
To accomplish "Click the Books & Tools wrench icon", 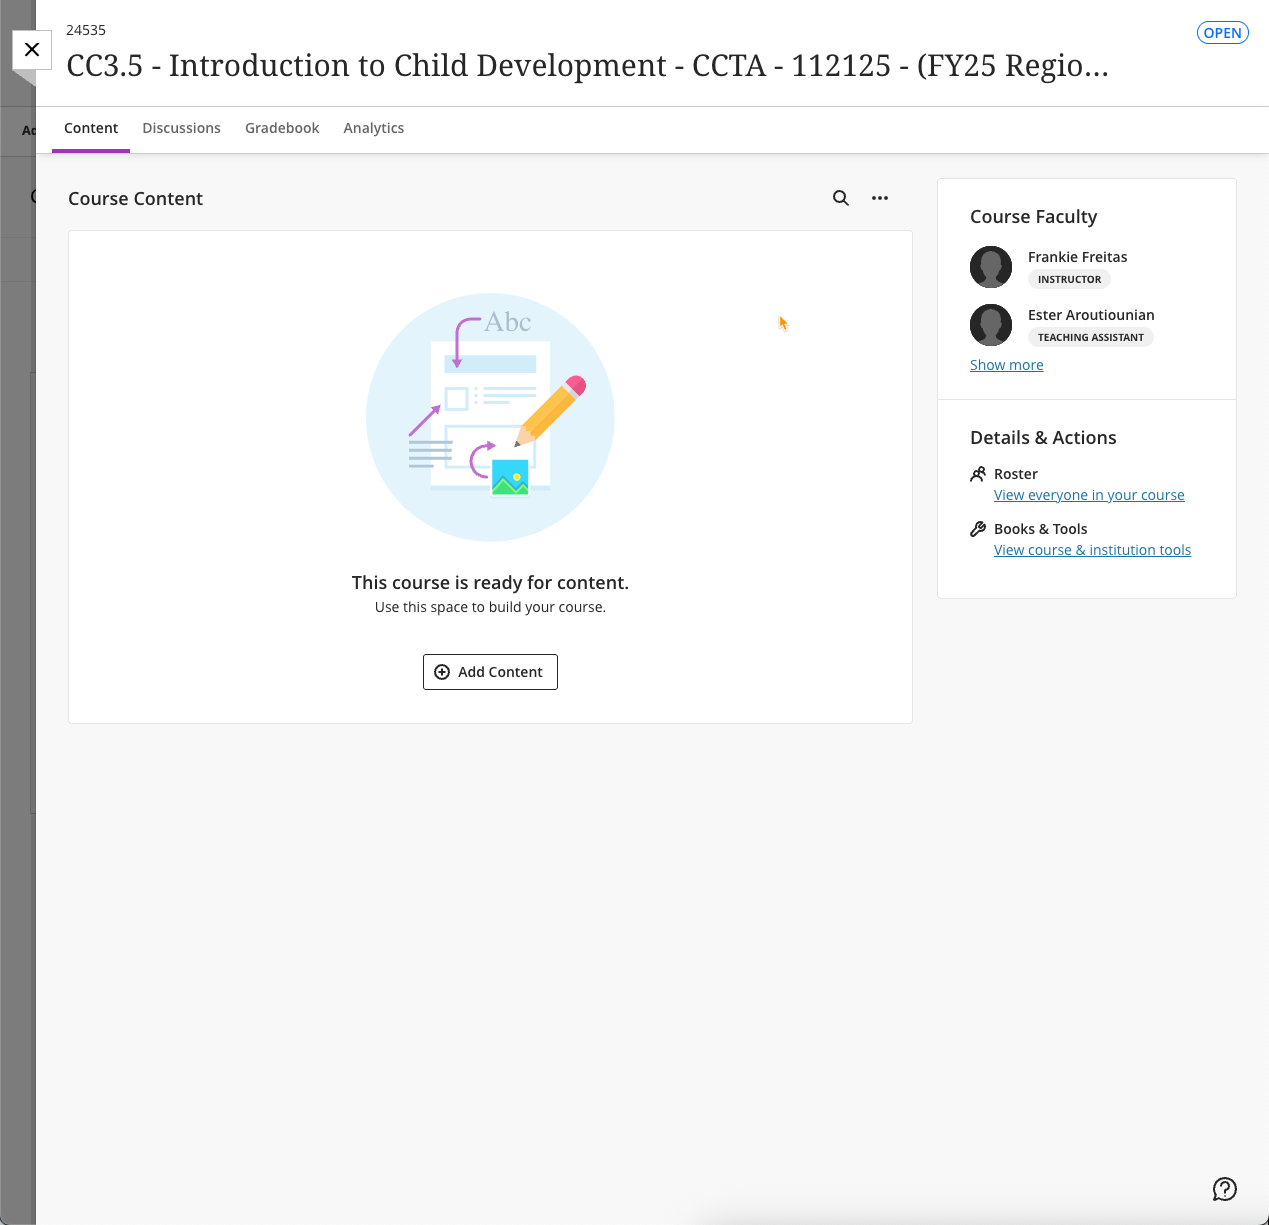I will [x=978, y=529].
